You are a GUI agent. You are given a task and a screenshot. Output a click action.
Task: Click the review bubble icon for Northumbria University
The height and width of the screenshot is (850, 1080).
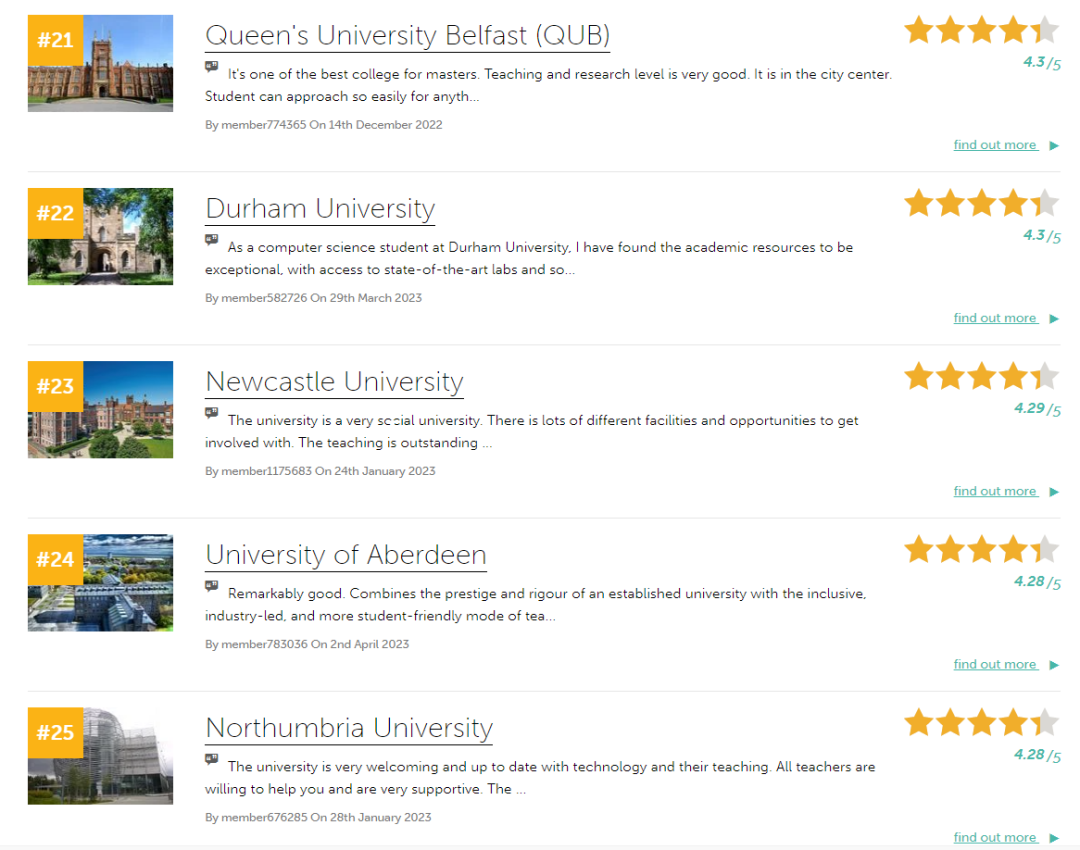(211, 761)
